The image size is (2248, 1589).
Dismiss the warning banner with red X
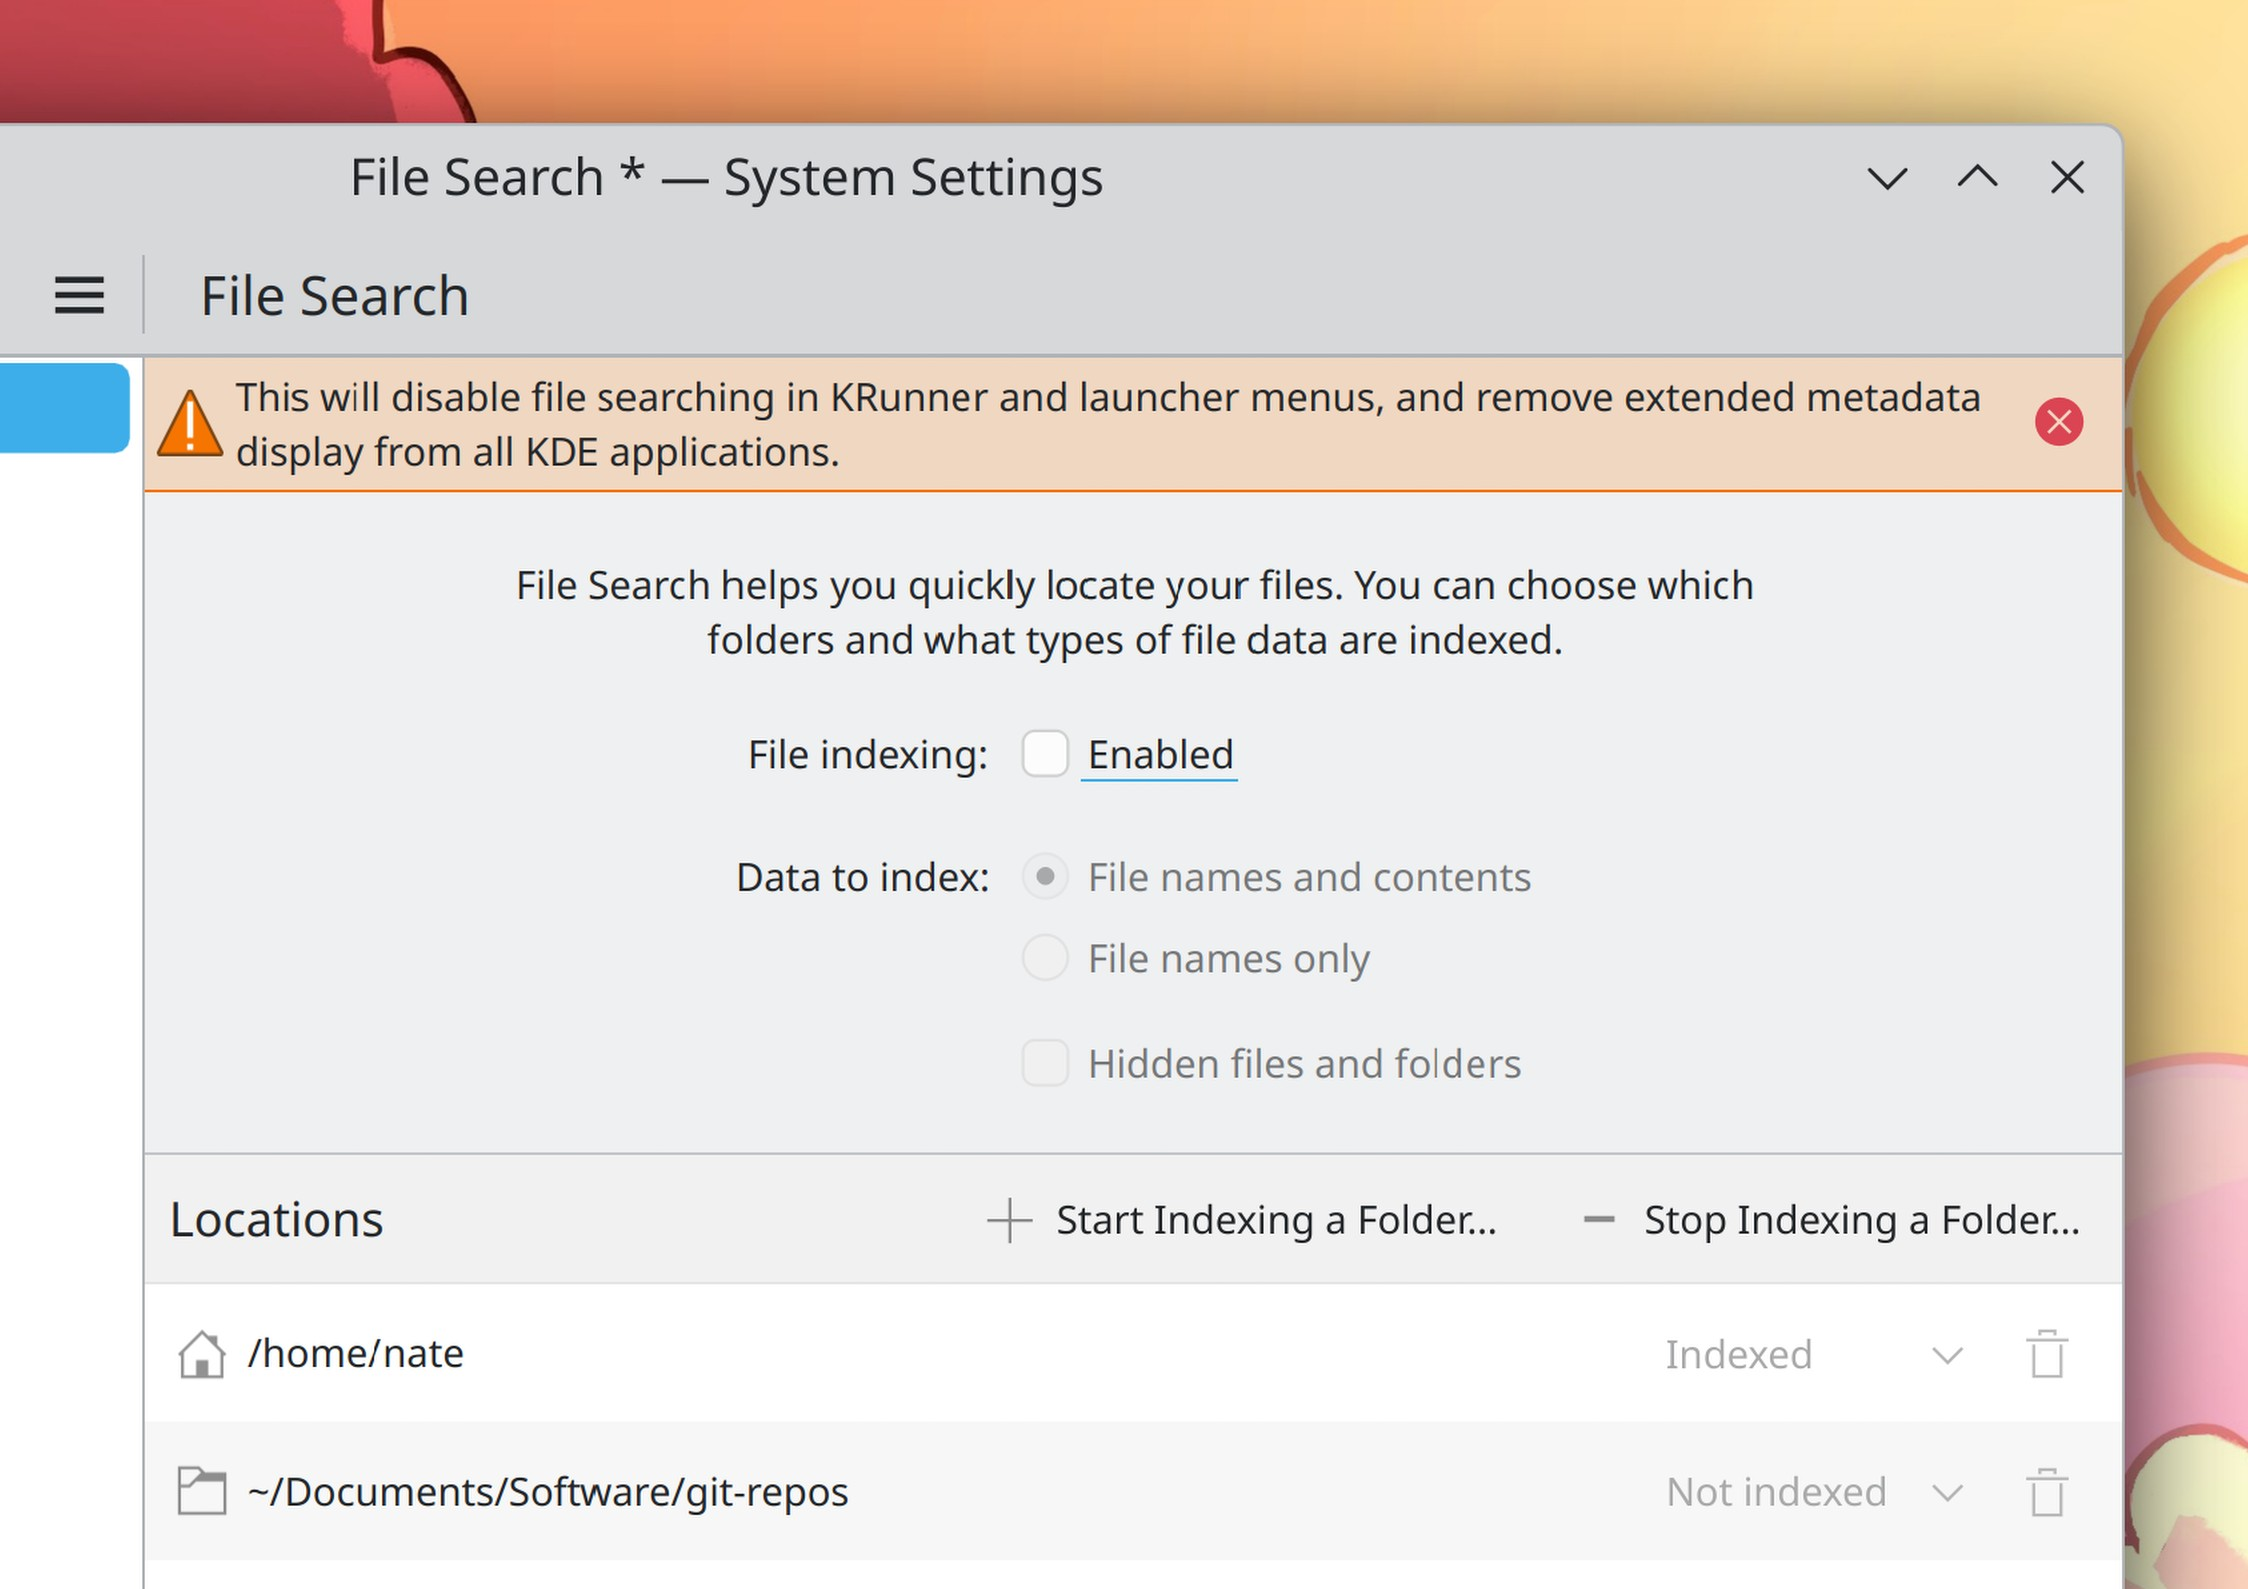(2058, 422)
